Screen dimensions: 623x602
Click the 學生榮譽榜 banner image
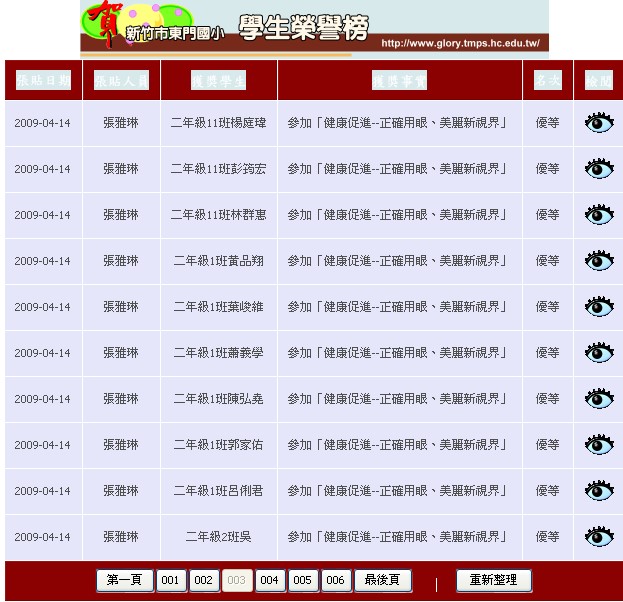pyautogui.click(x=314, y=29)
